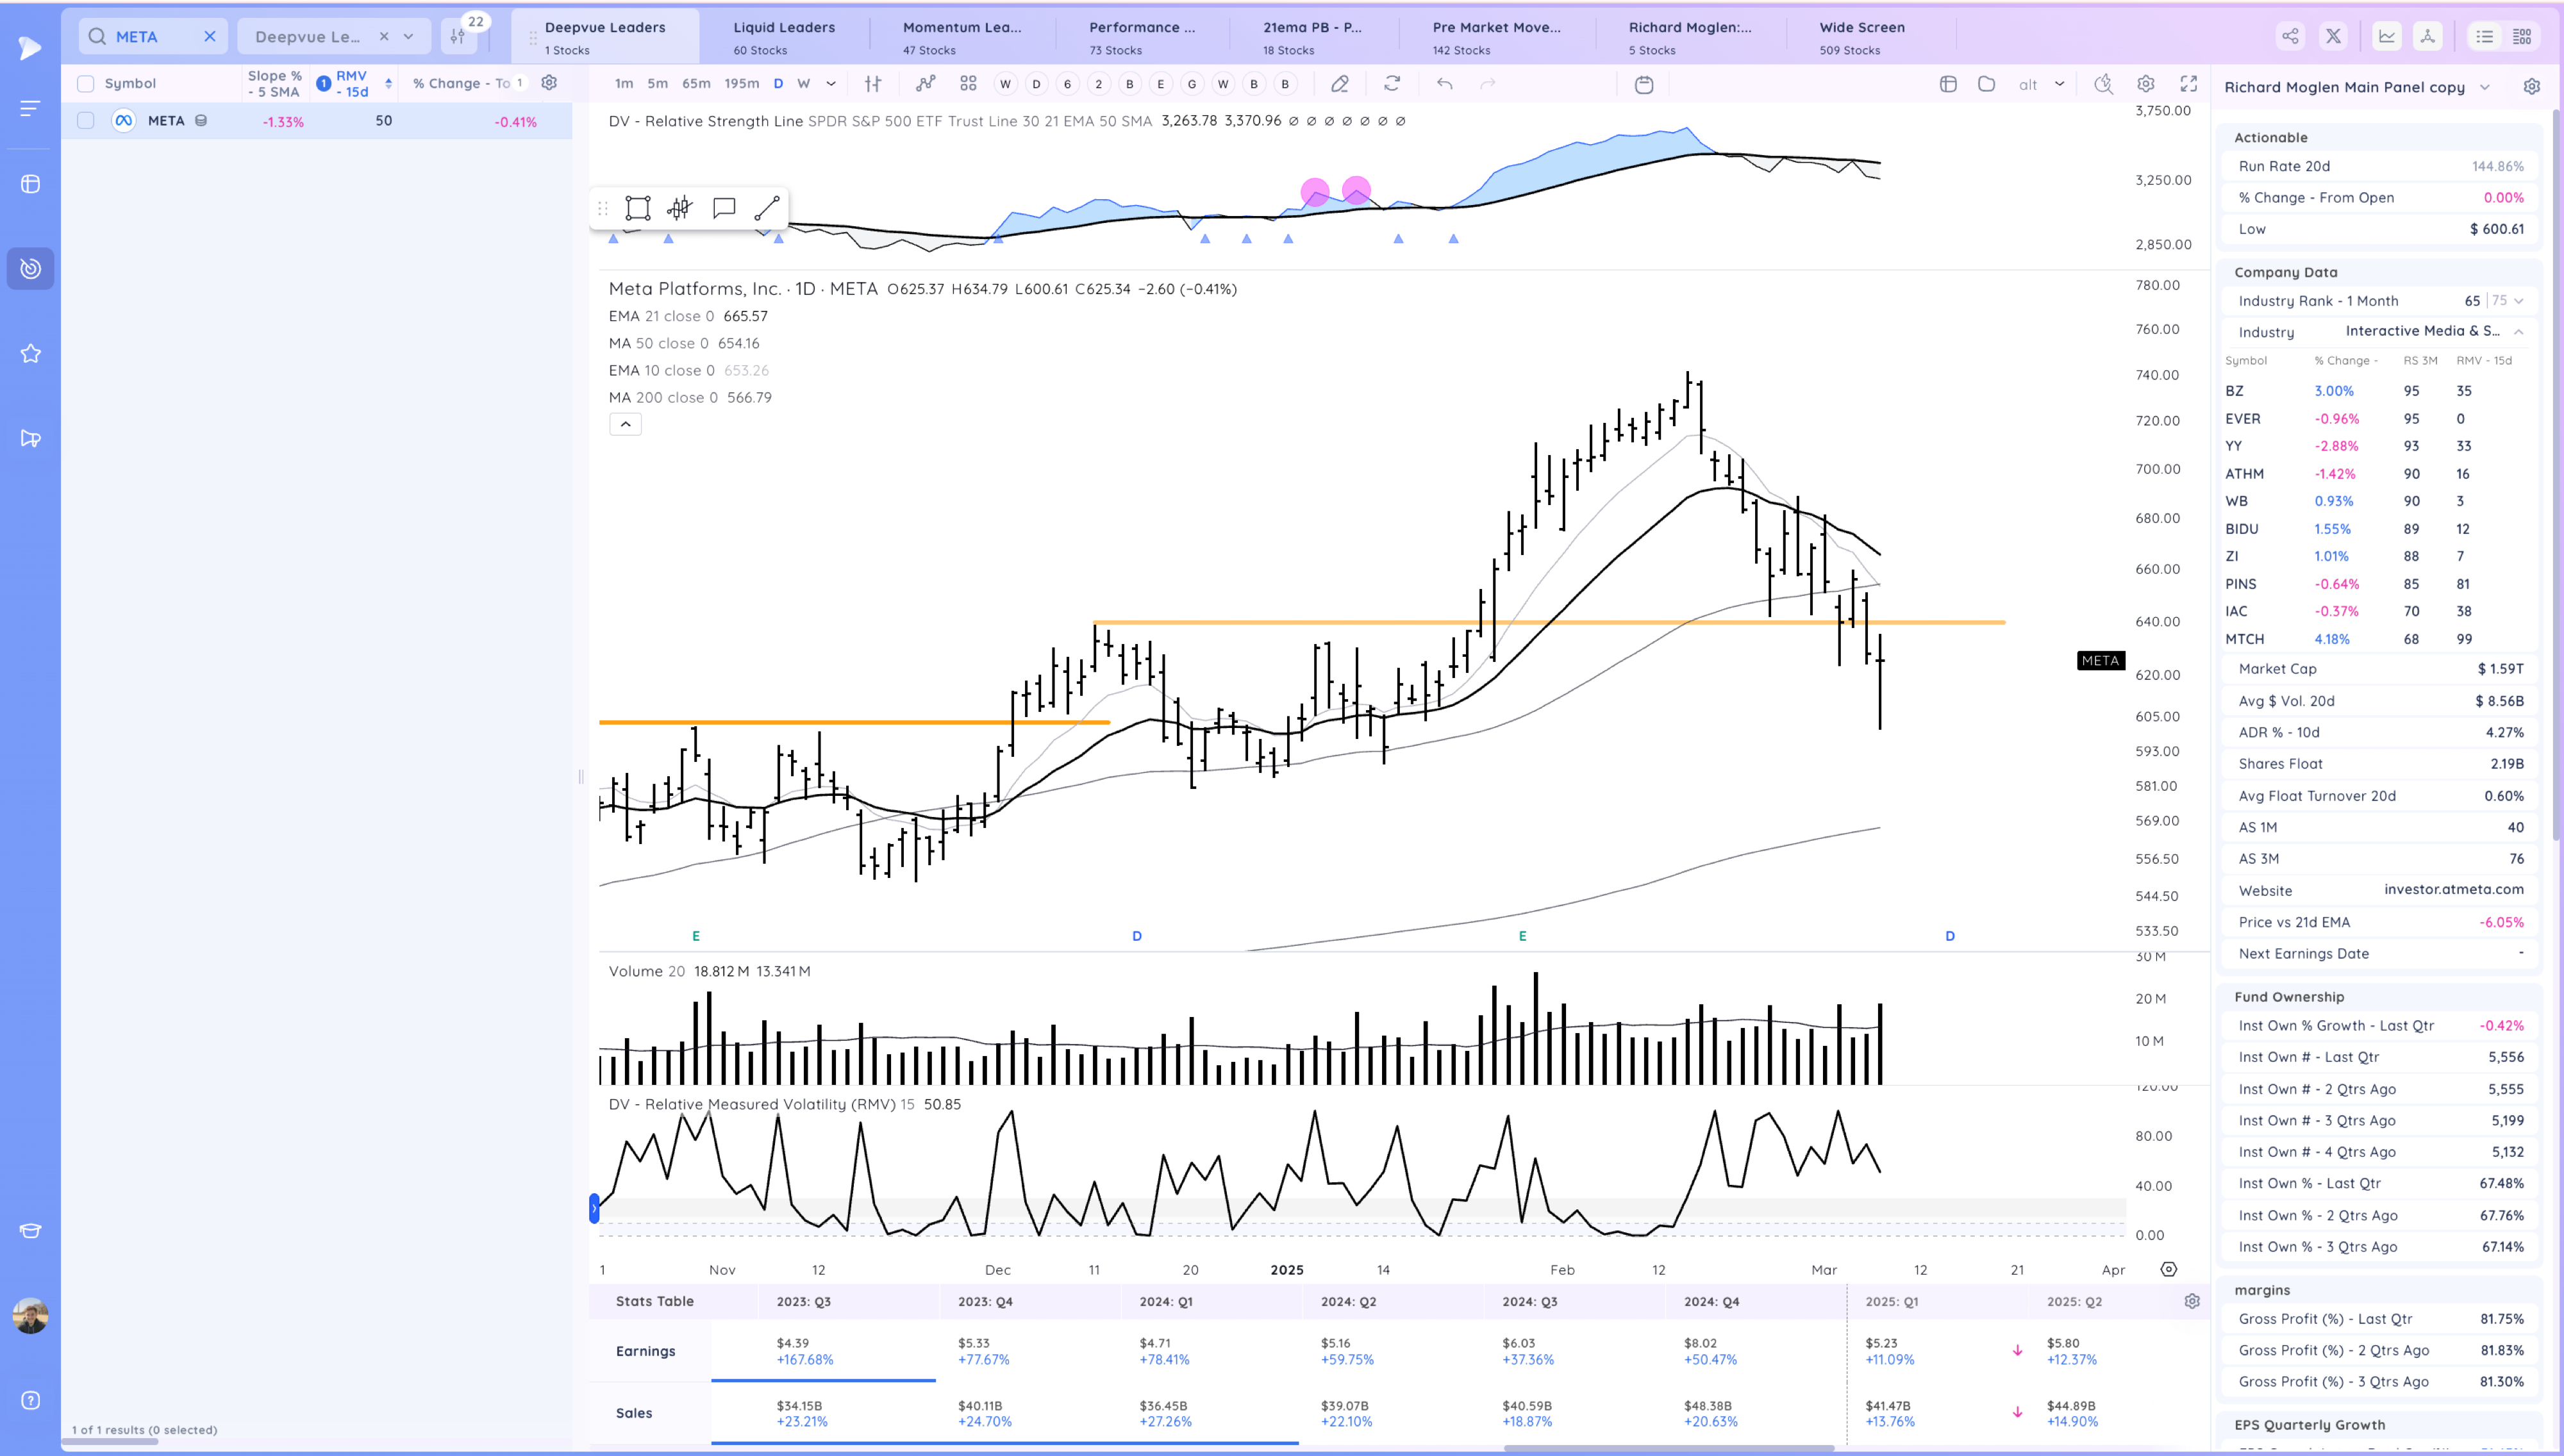Open the Performance ... tab
This screenshot has height=1456, width=2564.
[x=1142, y=37]
